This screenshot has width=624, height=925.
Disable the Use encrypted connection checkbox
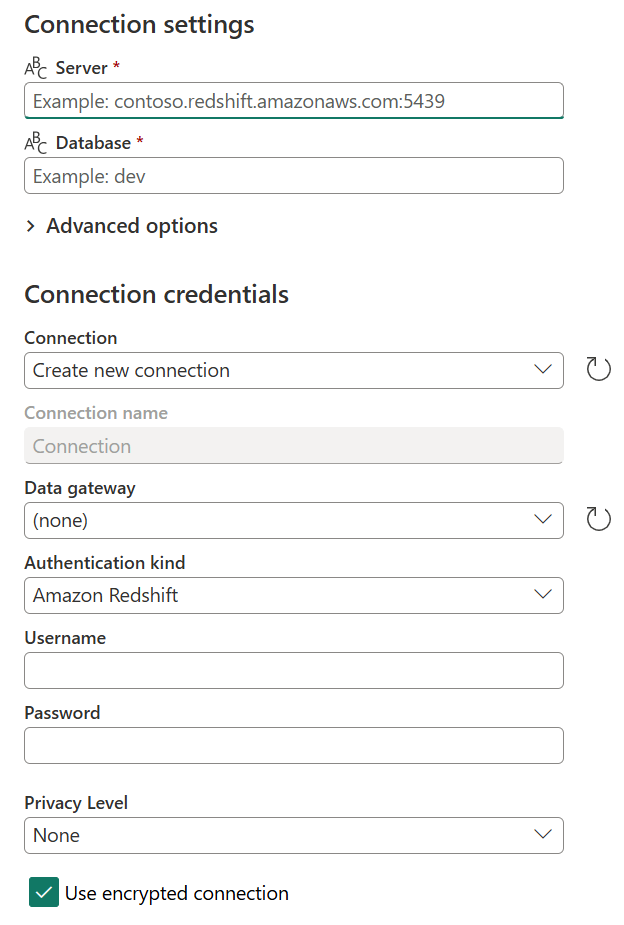tap(43, 892)
